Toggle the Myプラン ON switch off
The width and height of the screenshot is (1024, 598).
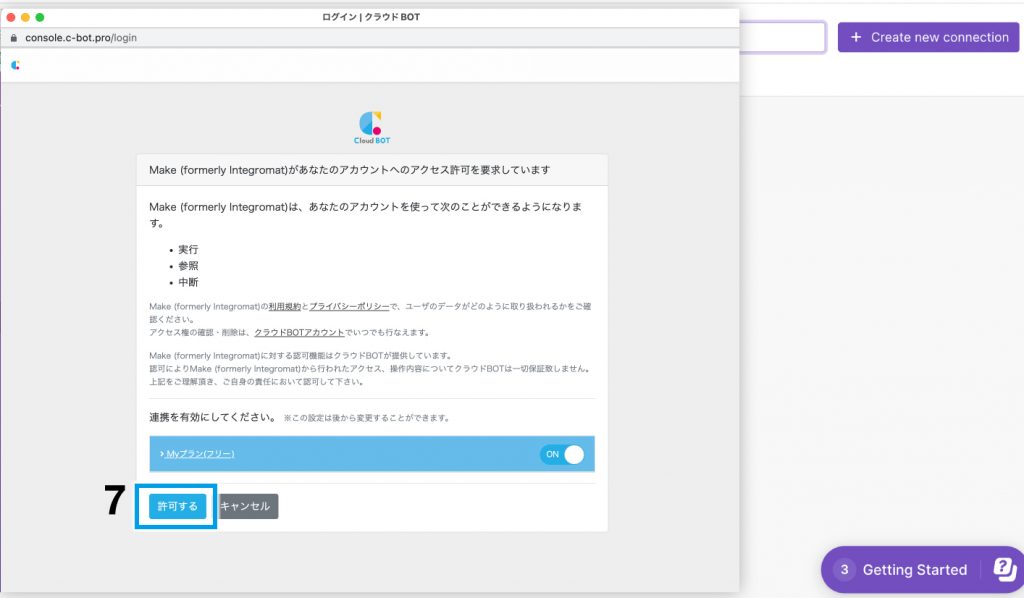point(562,454)
